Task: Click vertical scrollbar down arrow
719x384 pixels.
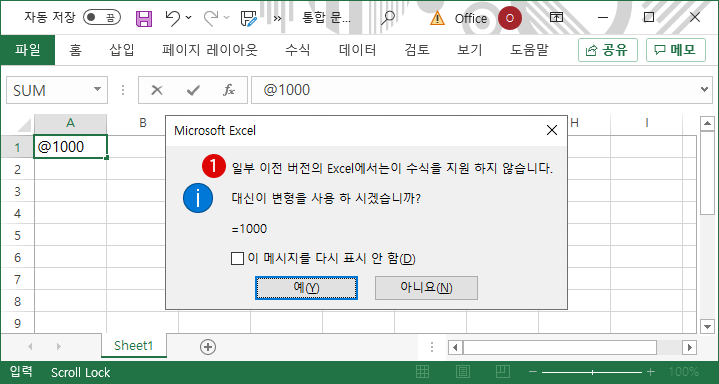Action: tap(708, 327)
